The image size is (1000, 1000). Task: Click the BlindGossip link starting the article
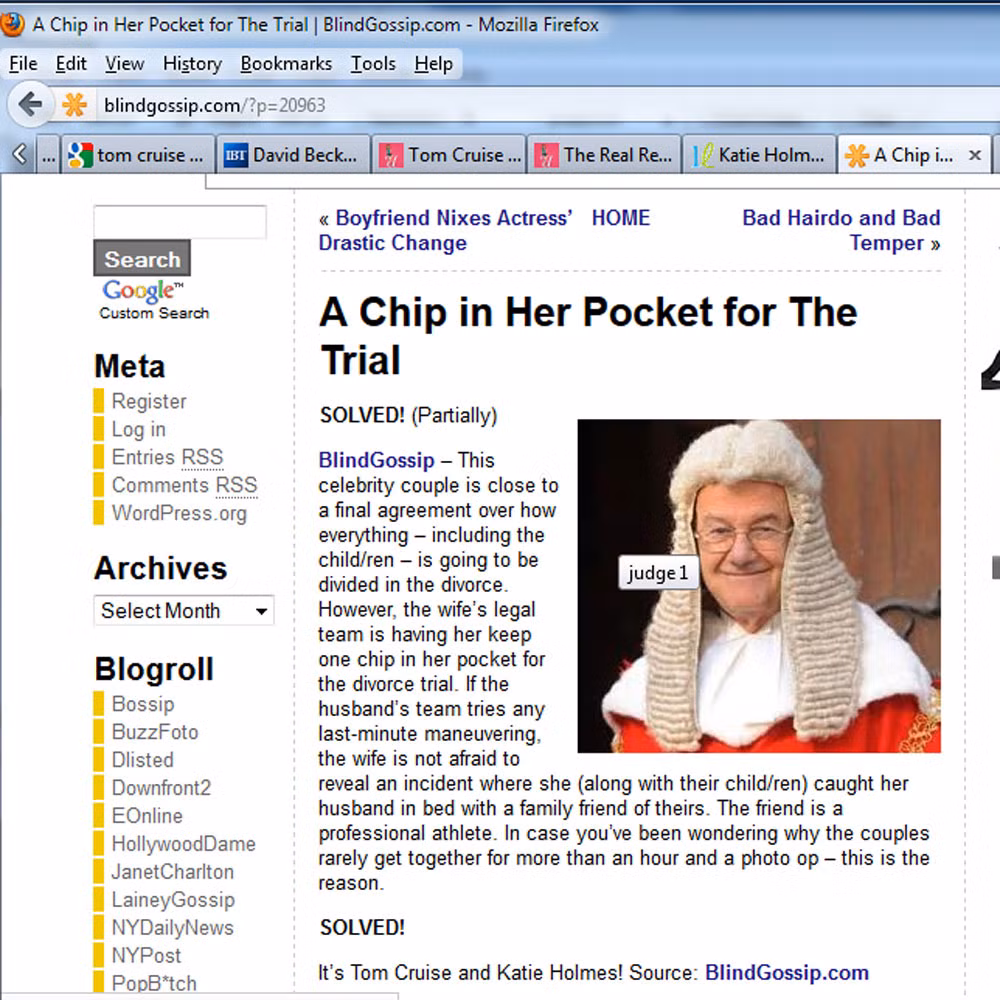[x=376, y=460]
